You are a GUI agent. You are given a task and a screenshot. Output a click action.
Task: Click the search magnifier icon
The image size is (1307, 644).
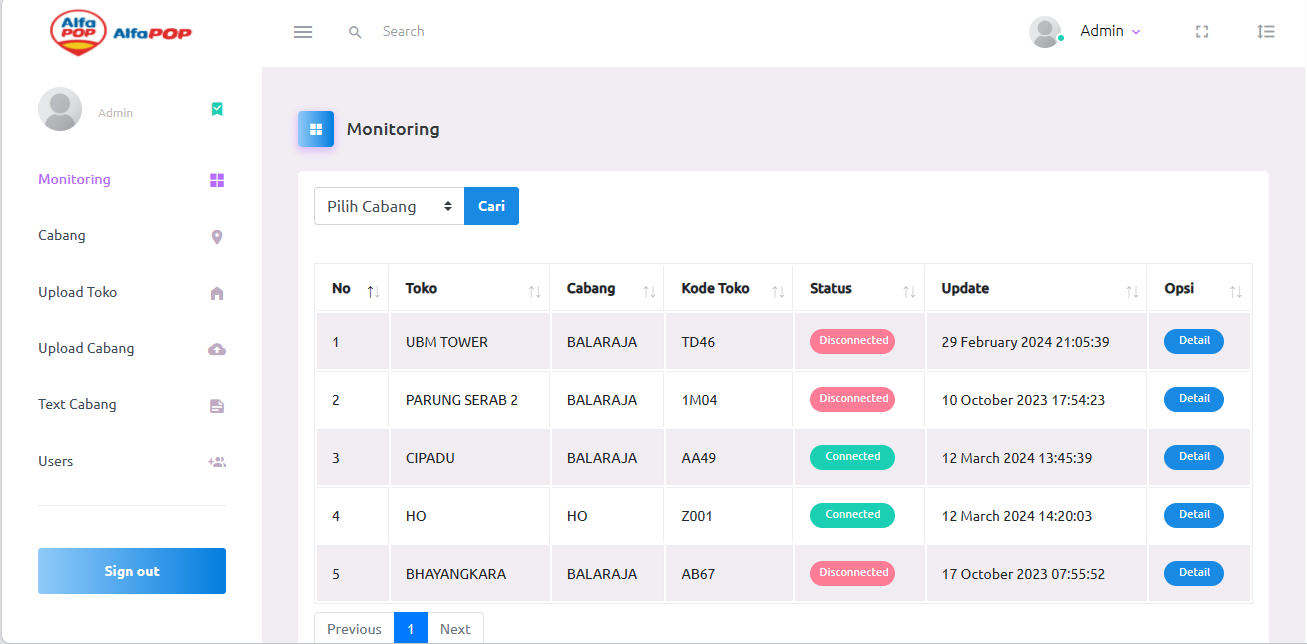355,32
